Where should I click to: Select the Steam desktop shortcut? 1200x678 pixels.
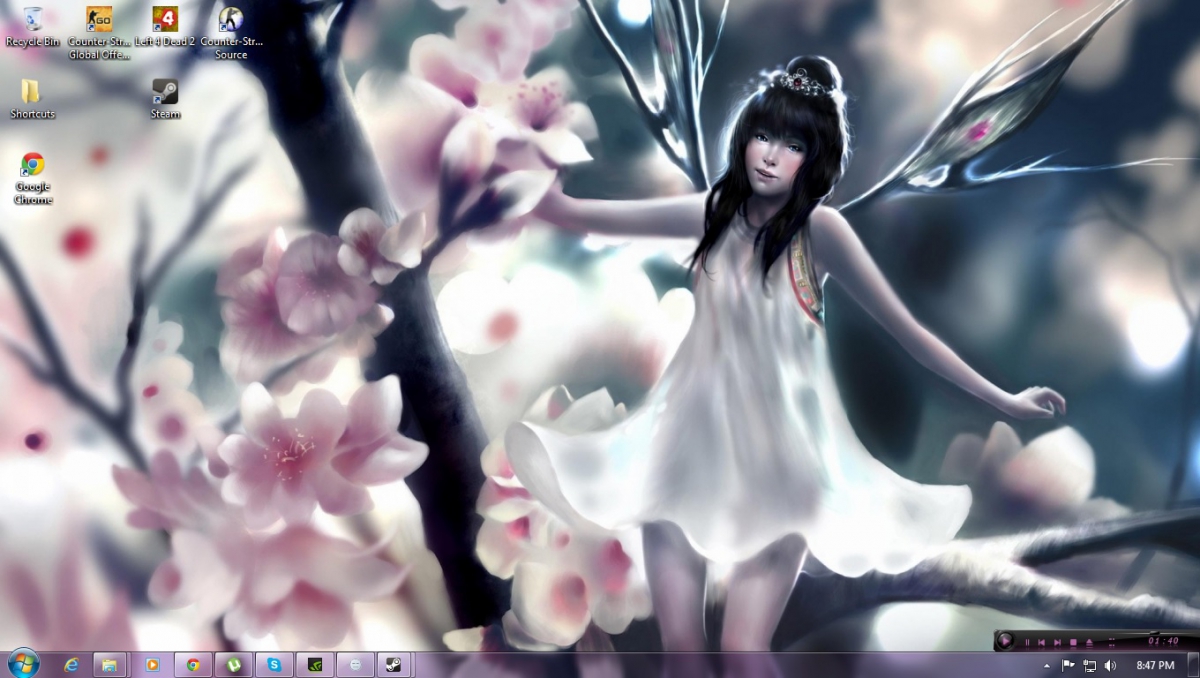(x=165, y=99)
